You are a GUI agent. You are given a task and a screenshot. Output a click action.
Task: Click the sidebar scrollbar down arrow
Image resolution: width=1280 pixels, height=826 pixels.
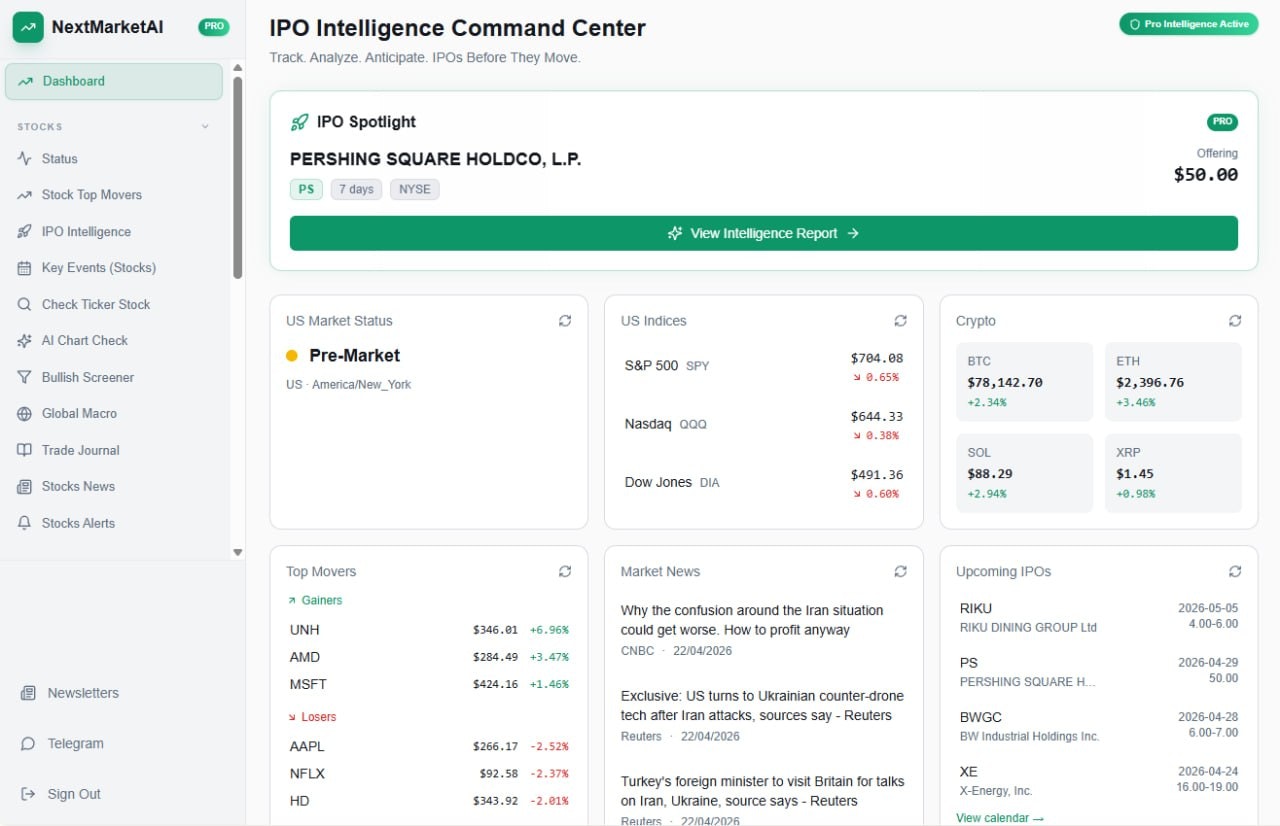238,552
